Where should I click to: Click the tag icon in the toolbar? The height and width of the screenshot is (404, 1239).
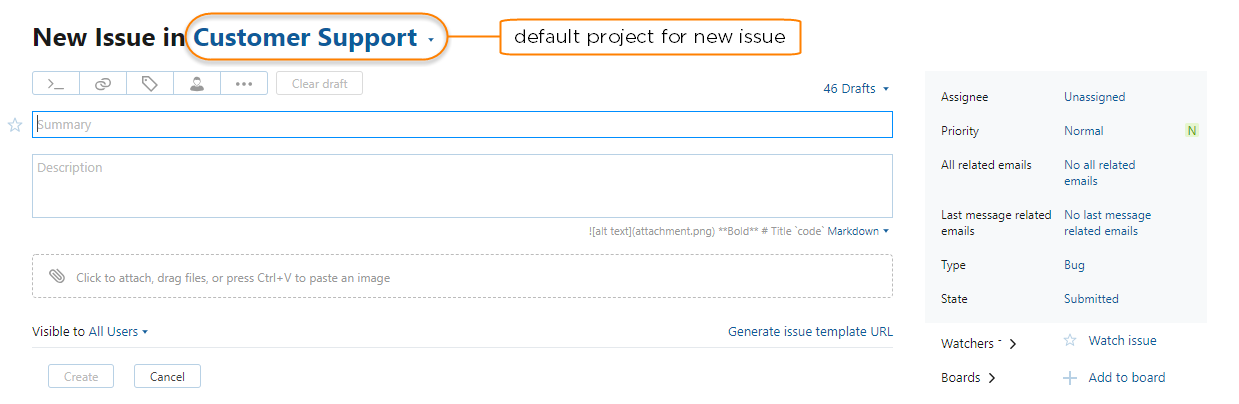coord(150,84)
